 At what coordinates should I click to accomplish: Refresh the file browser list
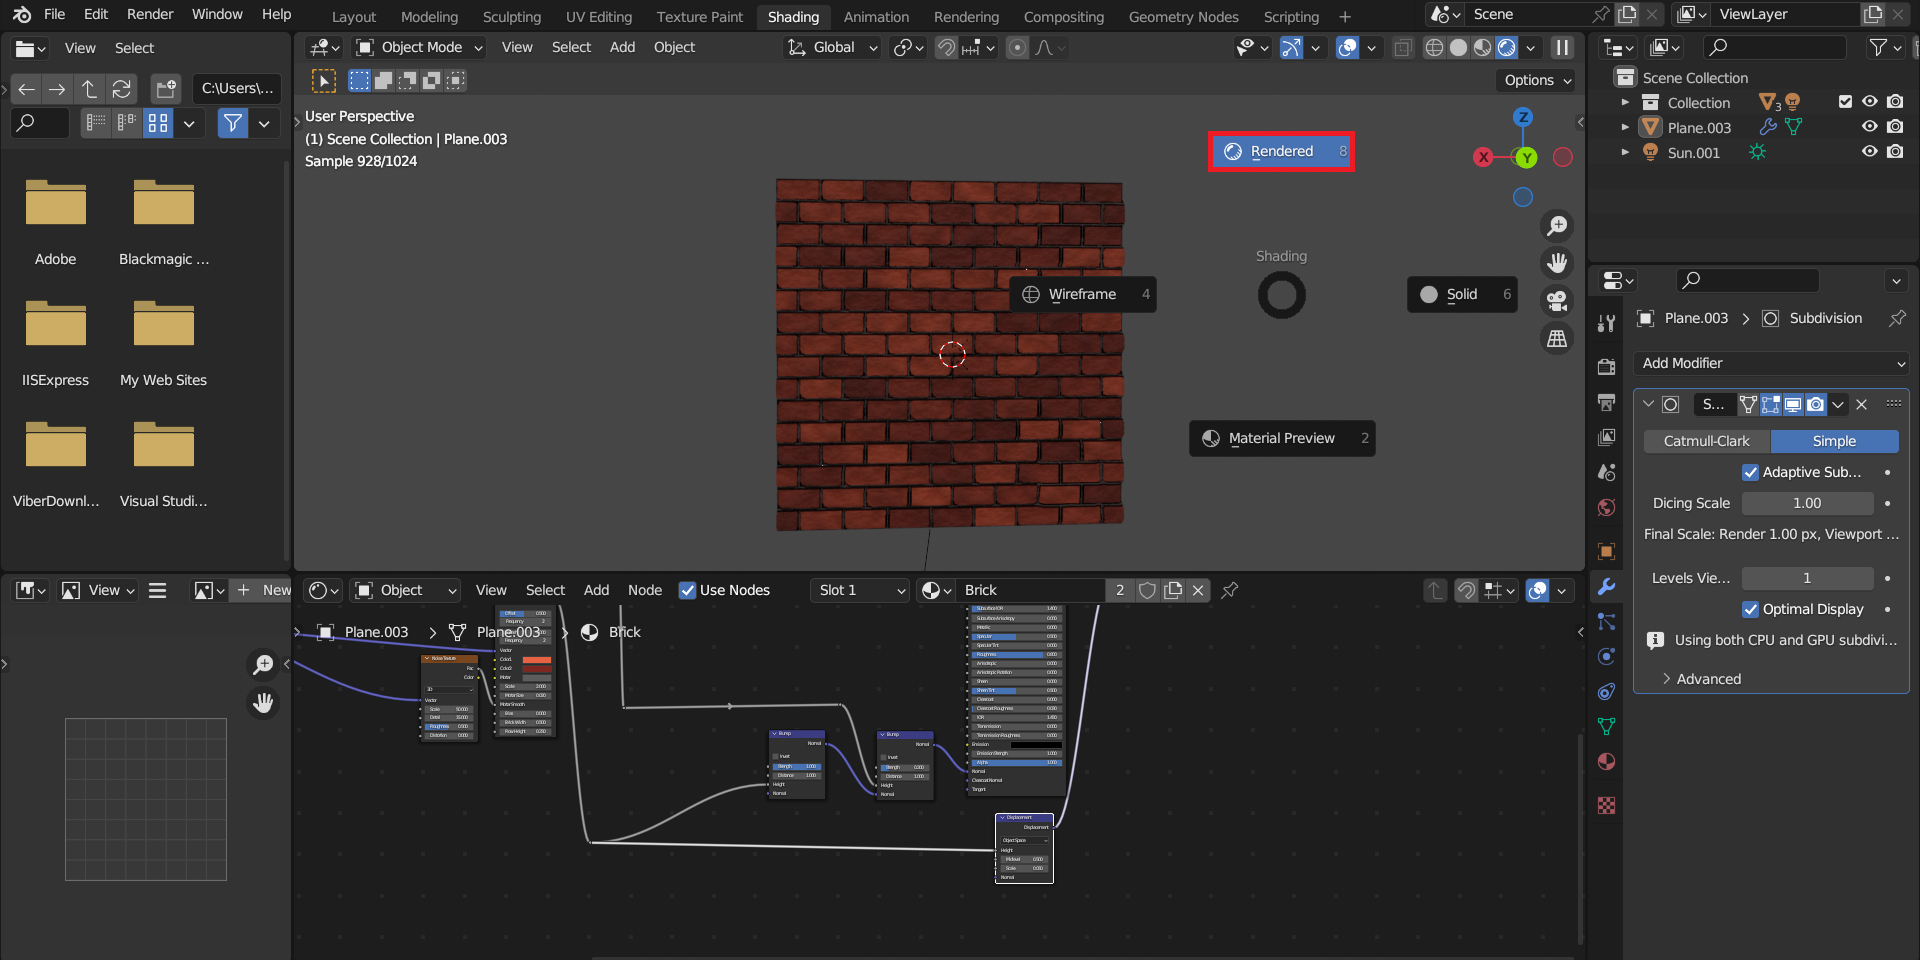click(x=121, y=89)
